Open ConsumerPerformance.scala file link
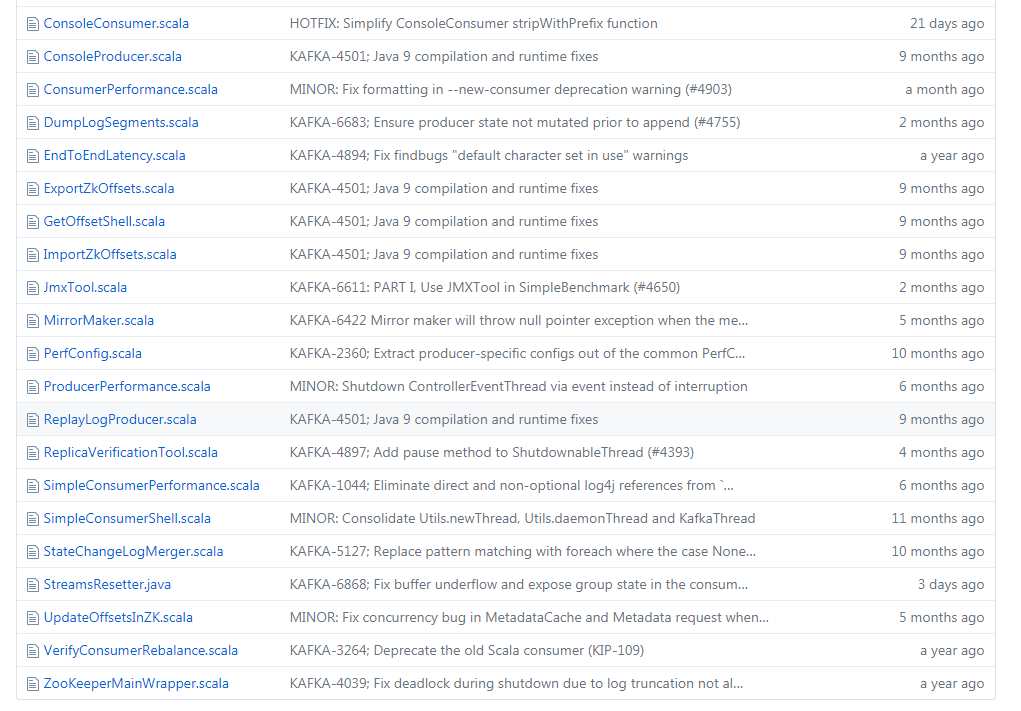The image size is (1021, 711). (x=130, y=89)
